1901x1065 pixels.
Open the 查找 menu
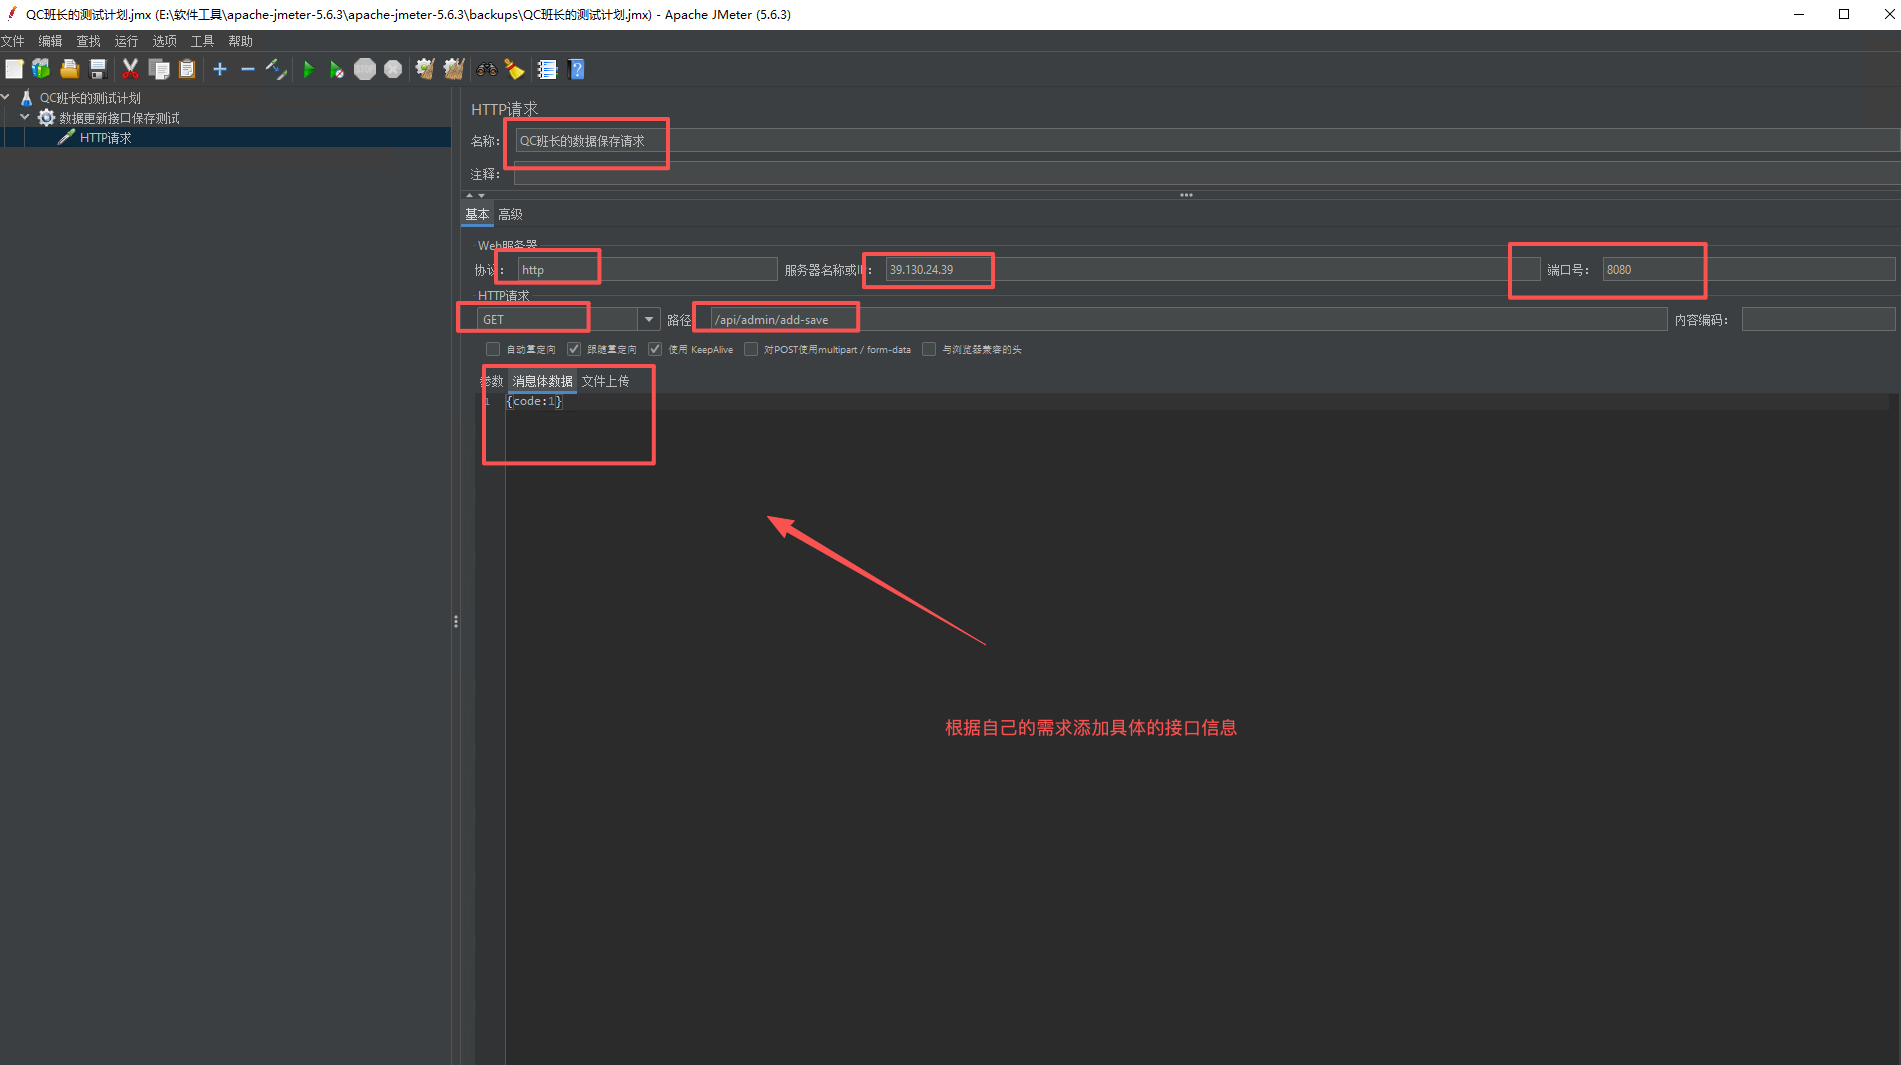click(x=88, y=41)
